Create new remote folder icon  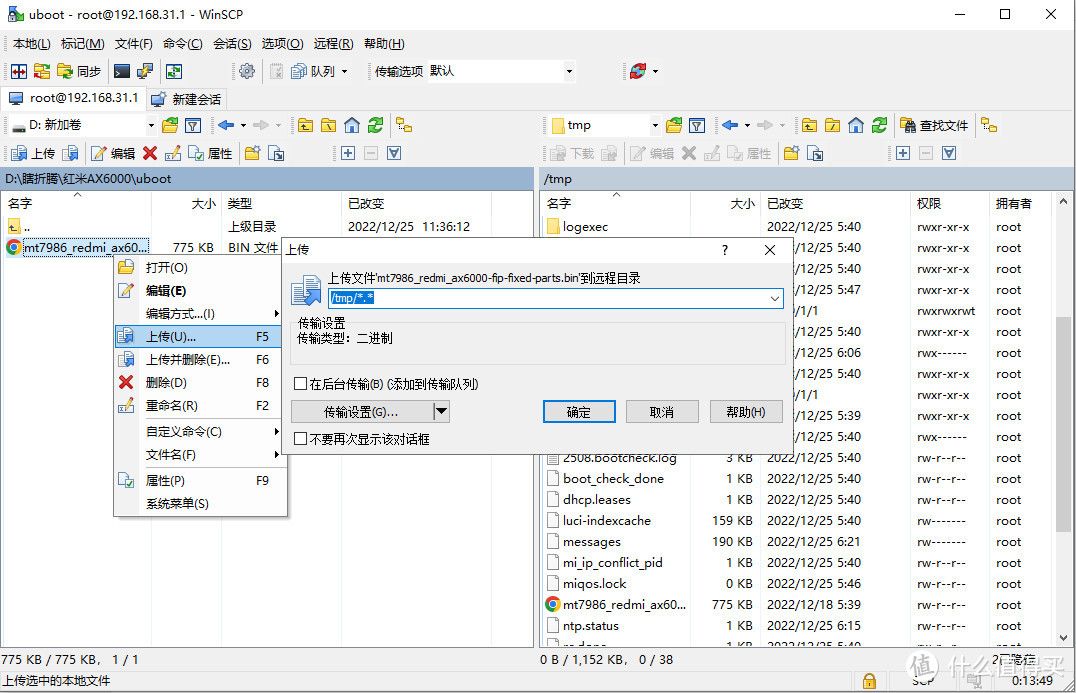tap(791, 153)
